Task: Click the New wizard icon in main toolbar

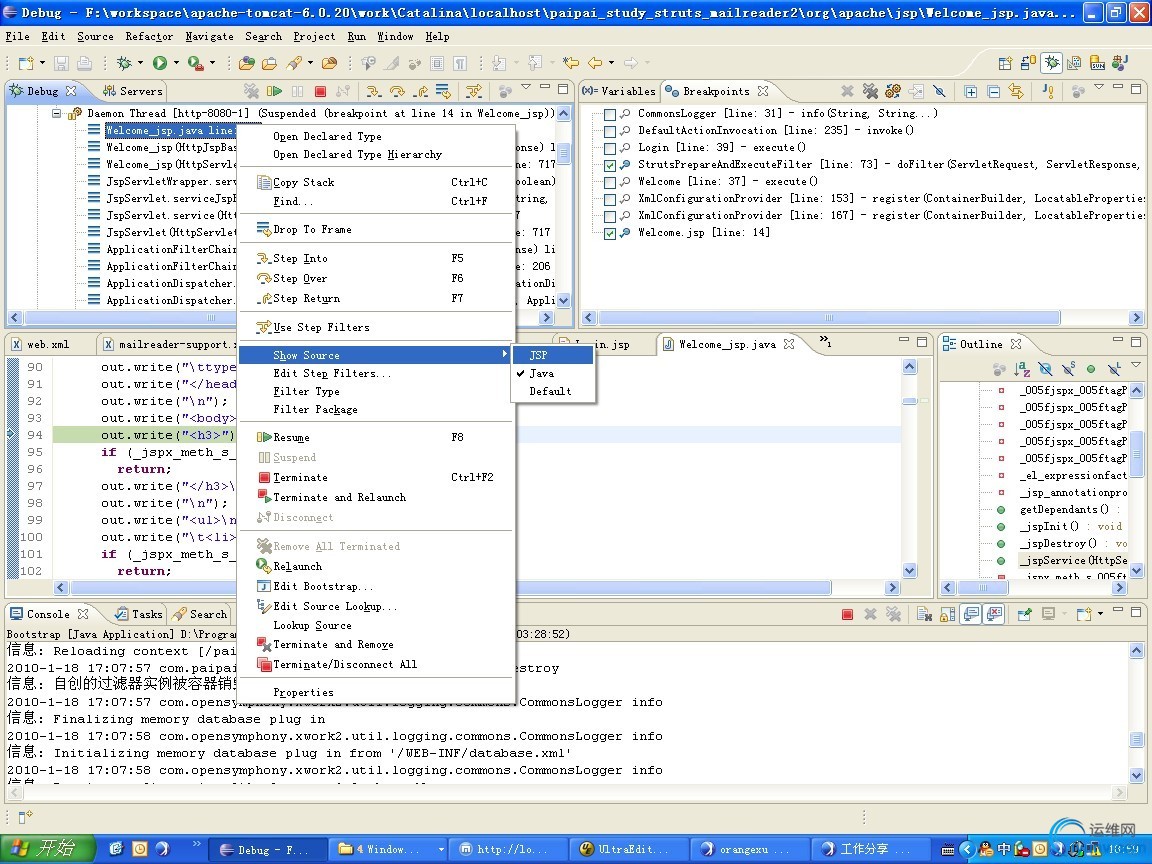Action: click(x=26, y=63)
